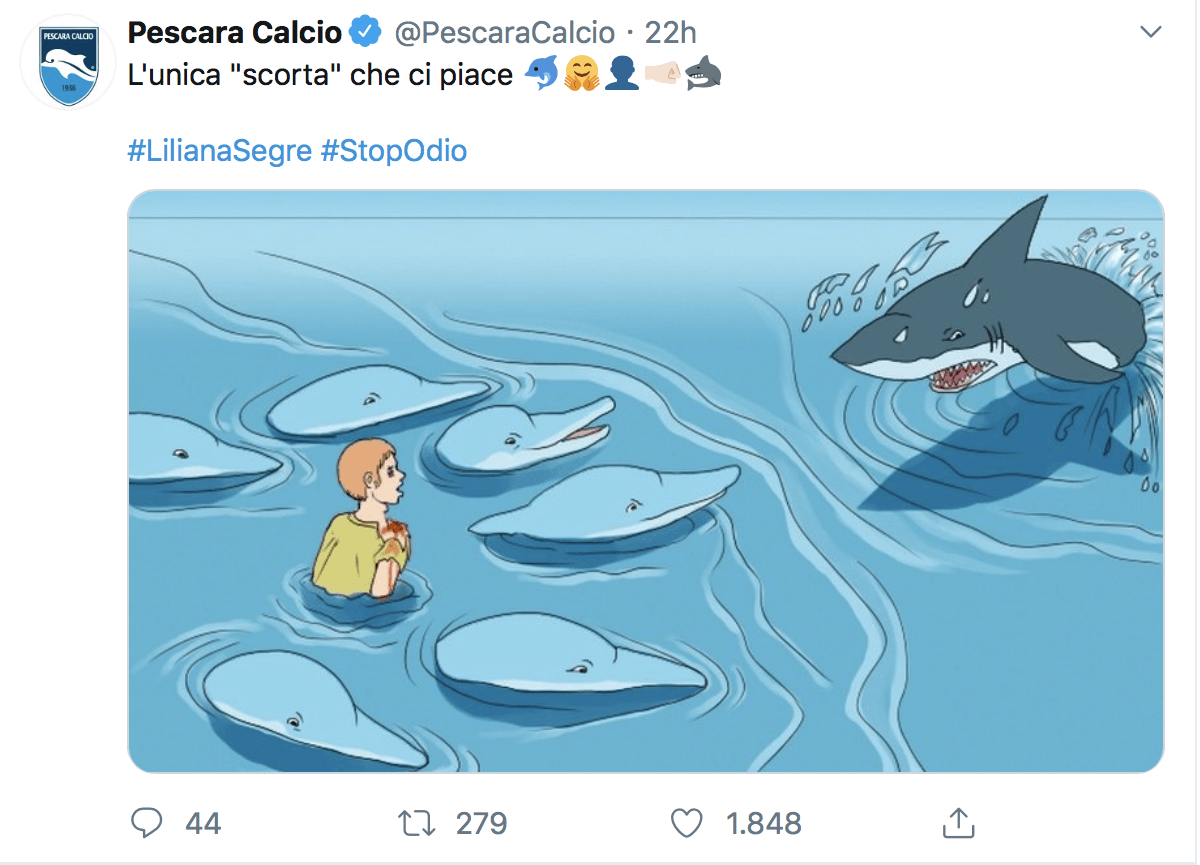Click the blue verified badge

366,33
